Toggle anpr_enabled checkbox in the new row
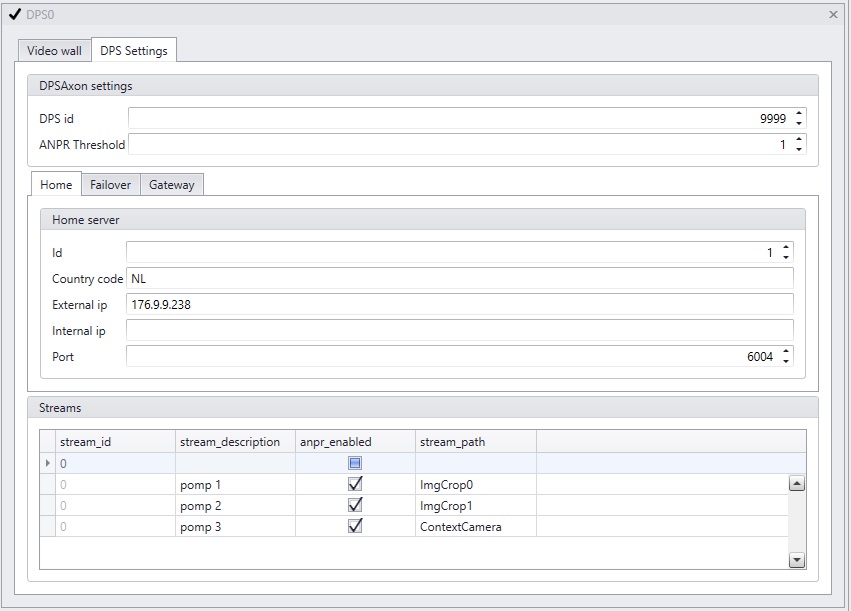 click(355, 463)
